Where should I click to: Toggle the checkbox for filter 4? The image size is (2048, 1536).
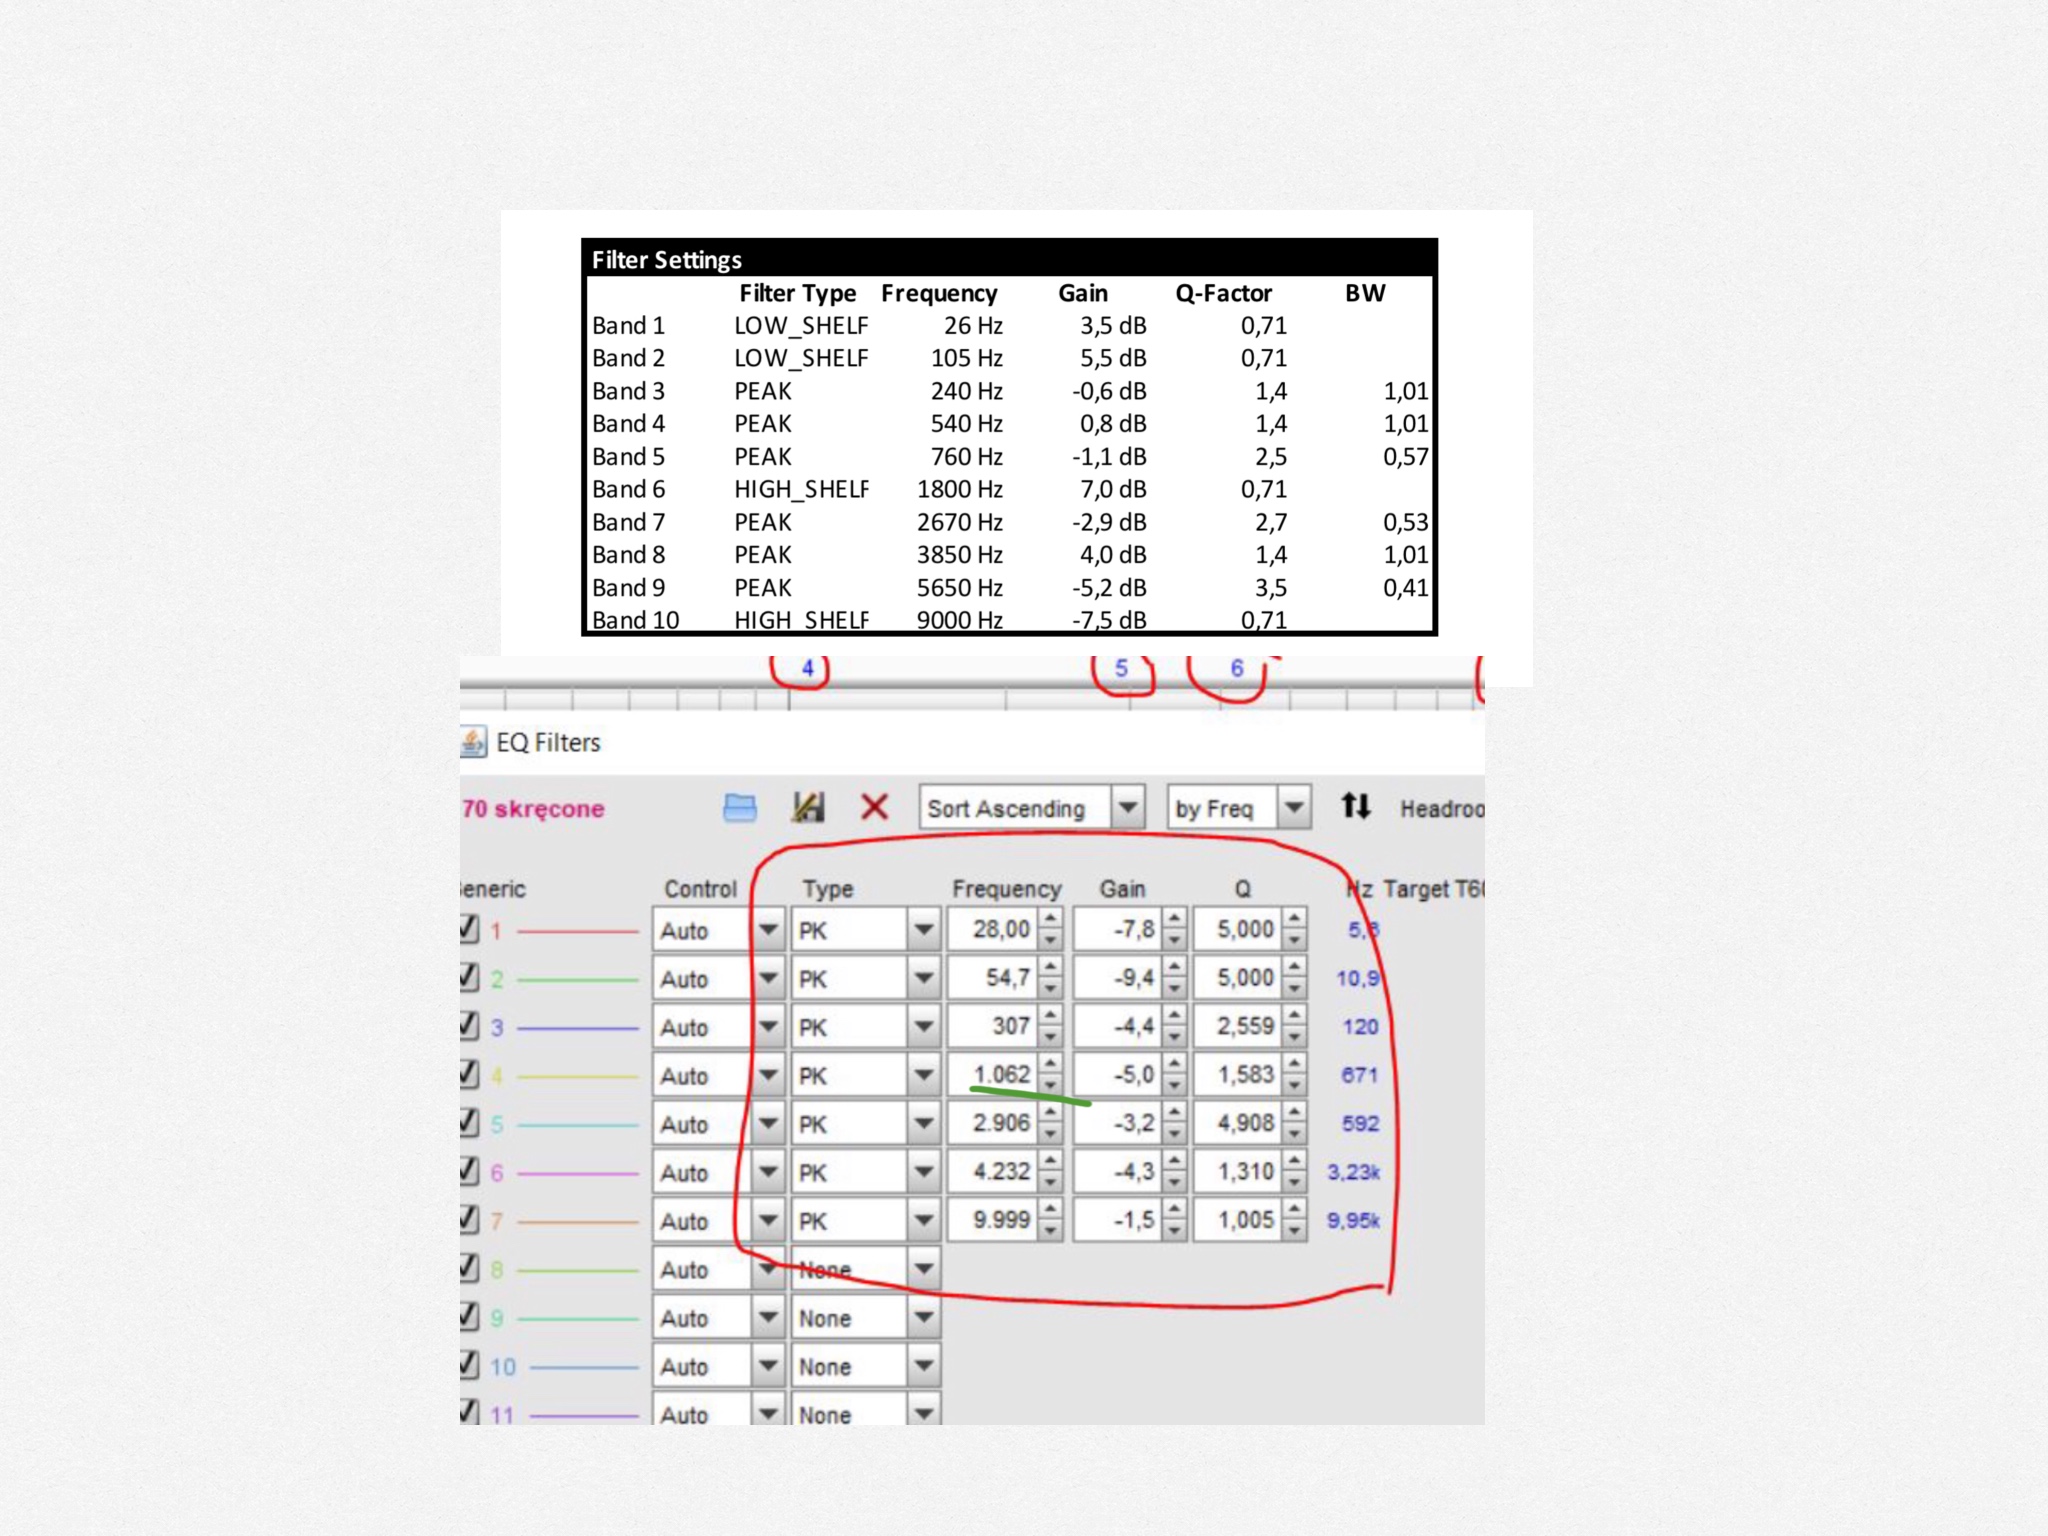(x=469, y=1074)
